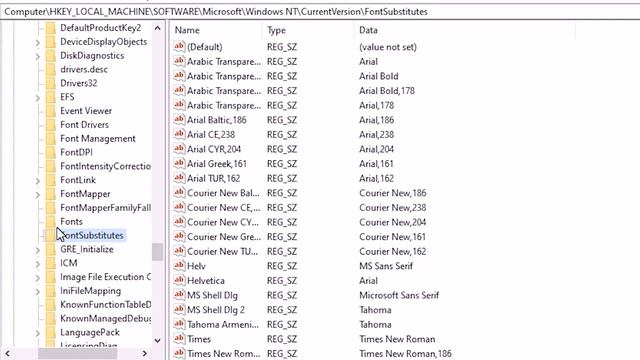640x360 pixels.
Task: Expand the GRE_Initialize key
Action: pyautogui.click(x=38, y=250)
